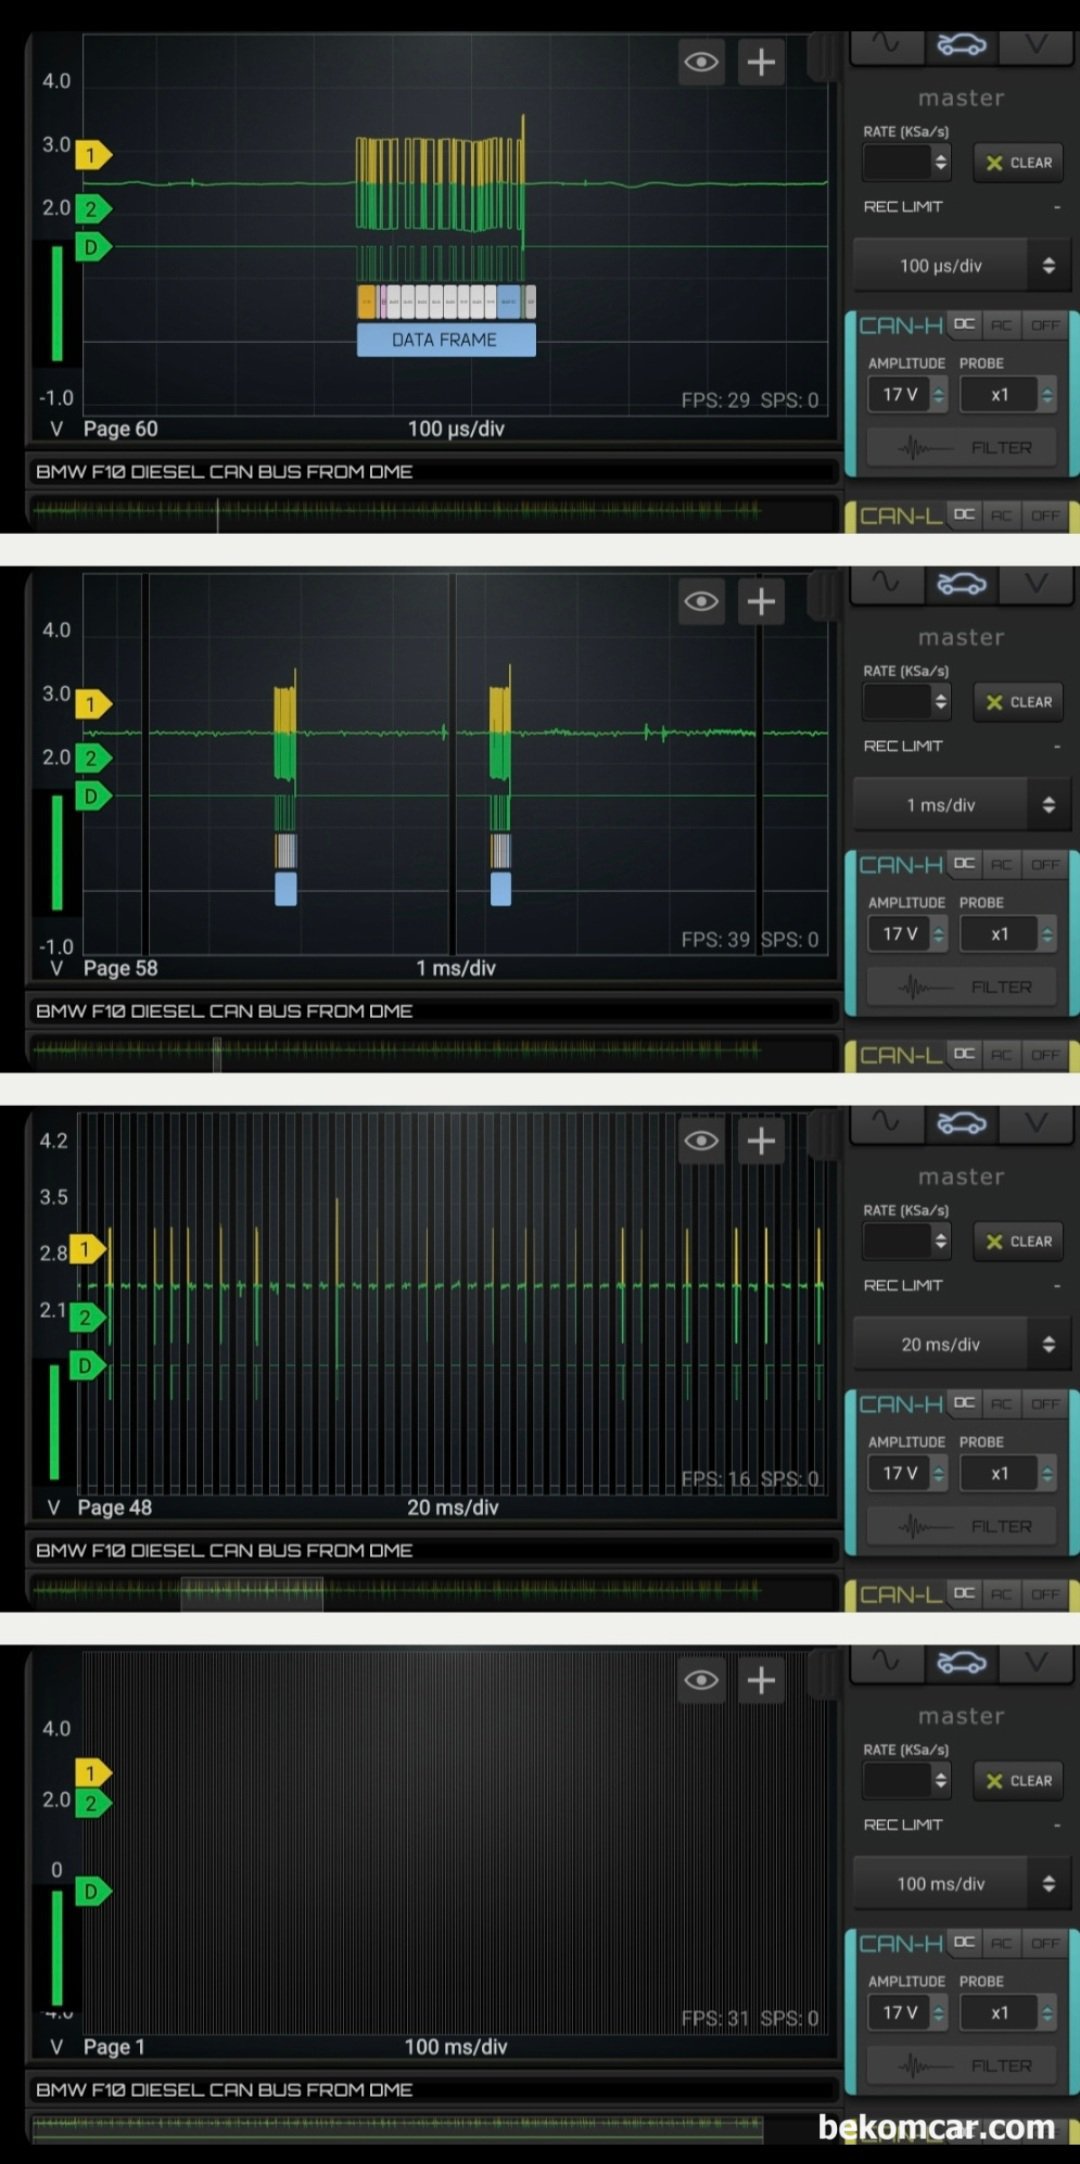The width and height of the screenshot is (1080, 2164).
Task: Click plus icon in Page 60 scope view
Action: [x=761, y=62]
